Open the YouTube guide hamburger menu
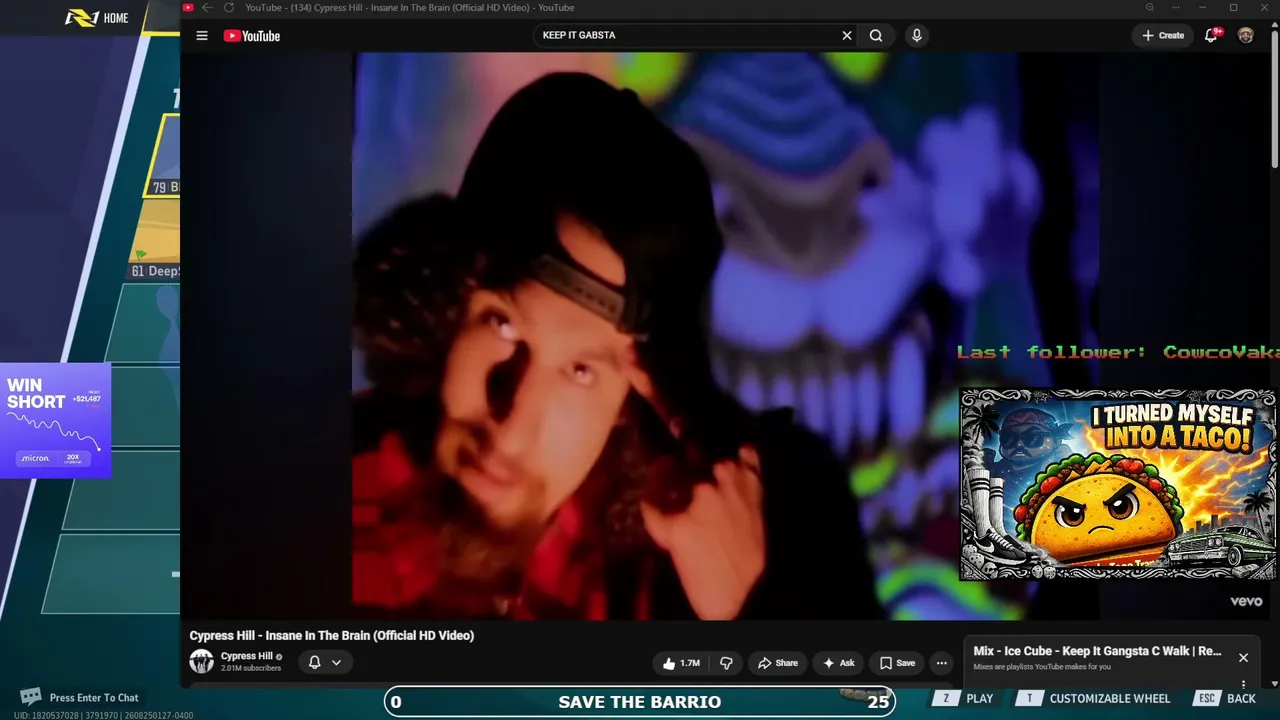 tap(202, 36)
